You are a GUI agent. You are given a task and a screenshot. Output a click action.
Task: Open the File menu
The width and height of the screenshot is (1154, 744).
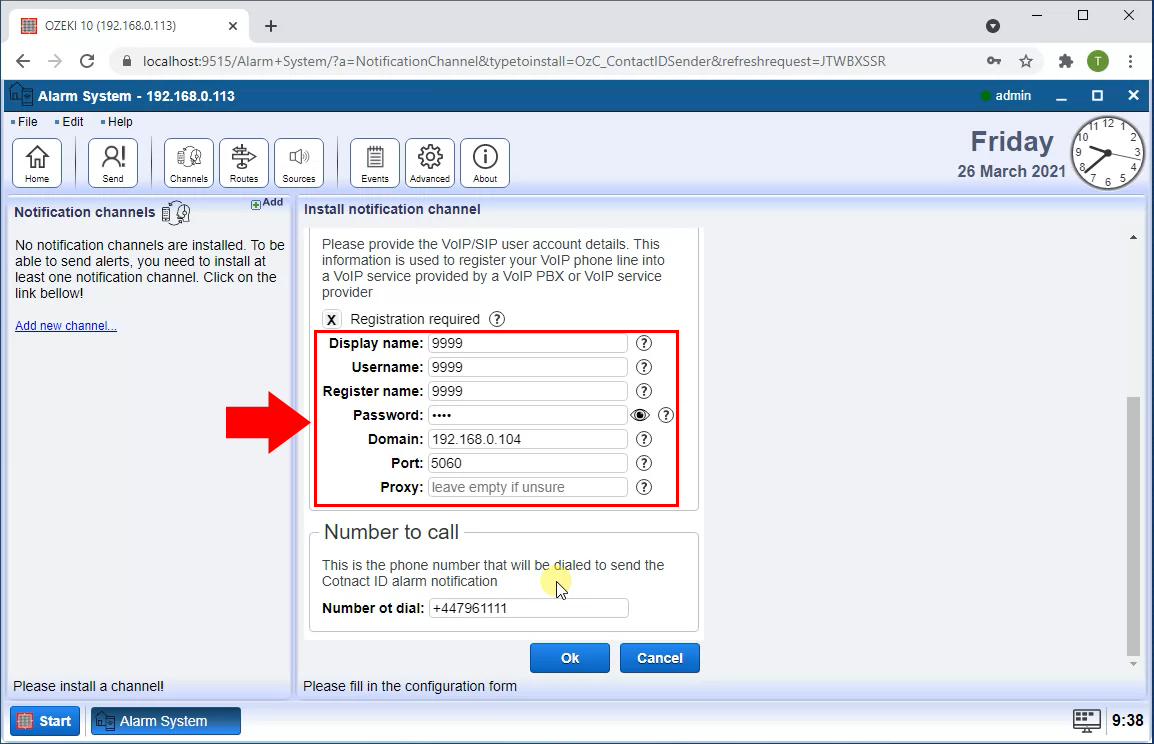pyautogui.click(x=27, y=122)
